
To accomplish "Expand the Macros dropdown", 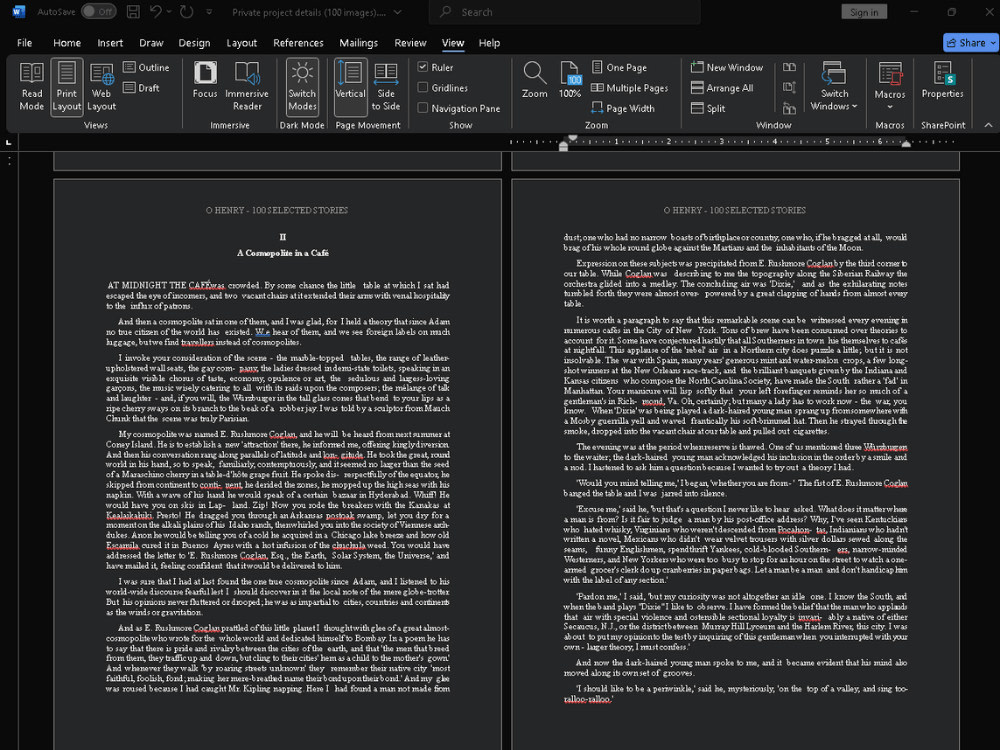I will click(890, 107).
